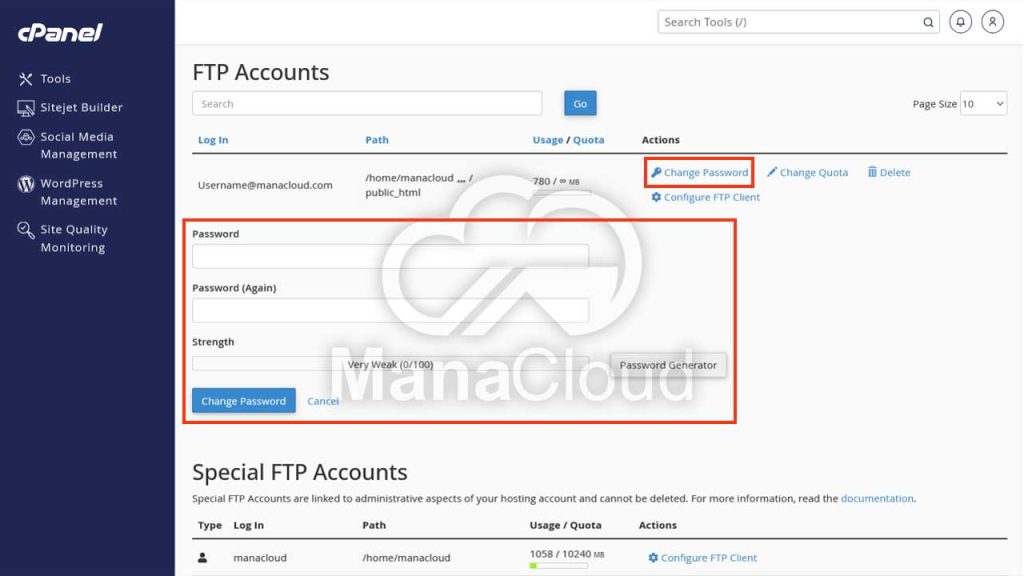Click the trash icon to Delete the account

(871, 172)
